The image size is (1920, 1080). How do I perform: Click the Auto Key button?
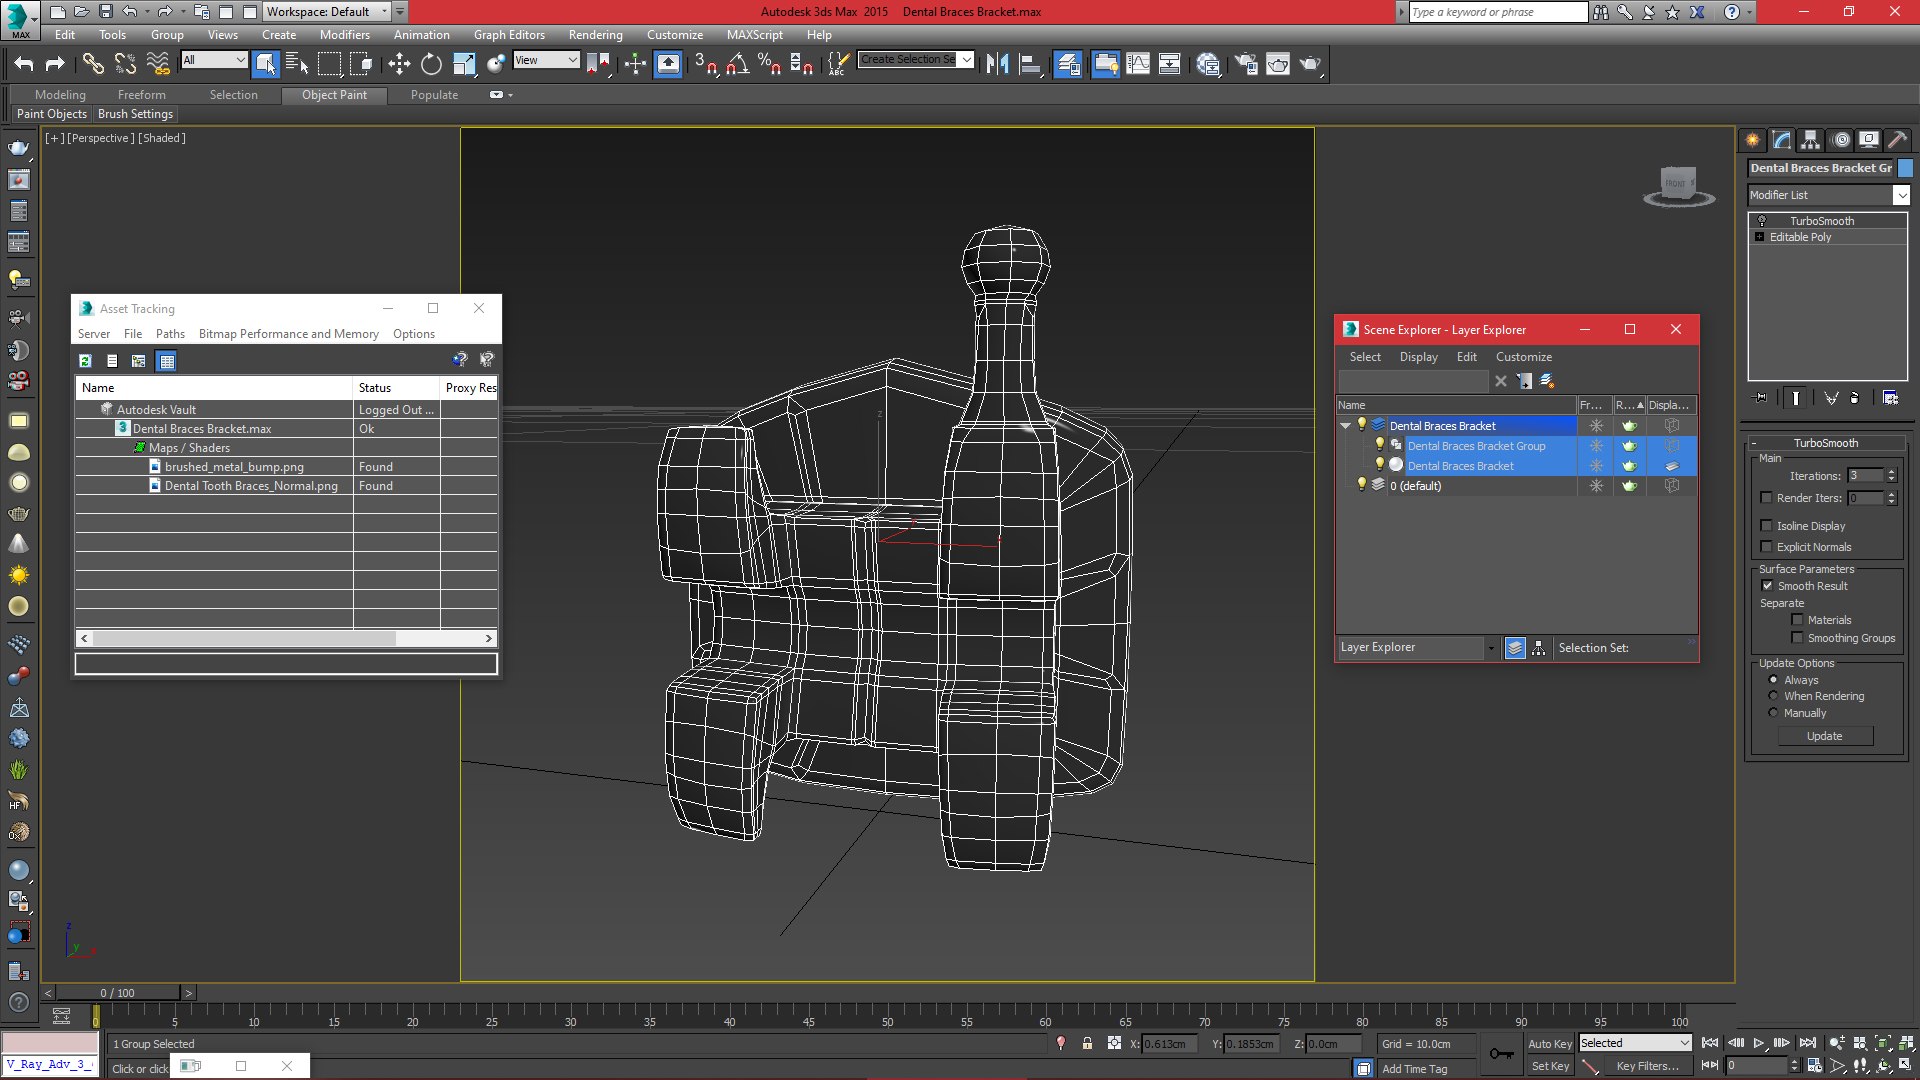tap(1549, 1043)
